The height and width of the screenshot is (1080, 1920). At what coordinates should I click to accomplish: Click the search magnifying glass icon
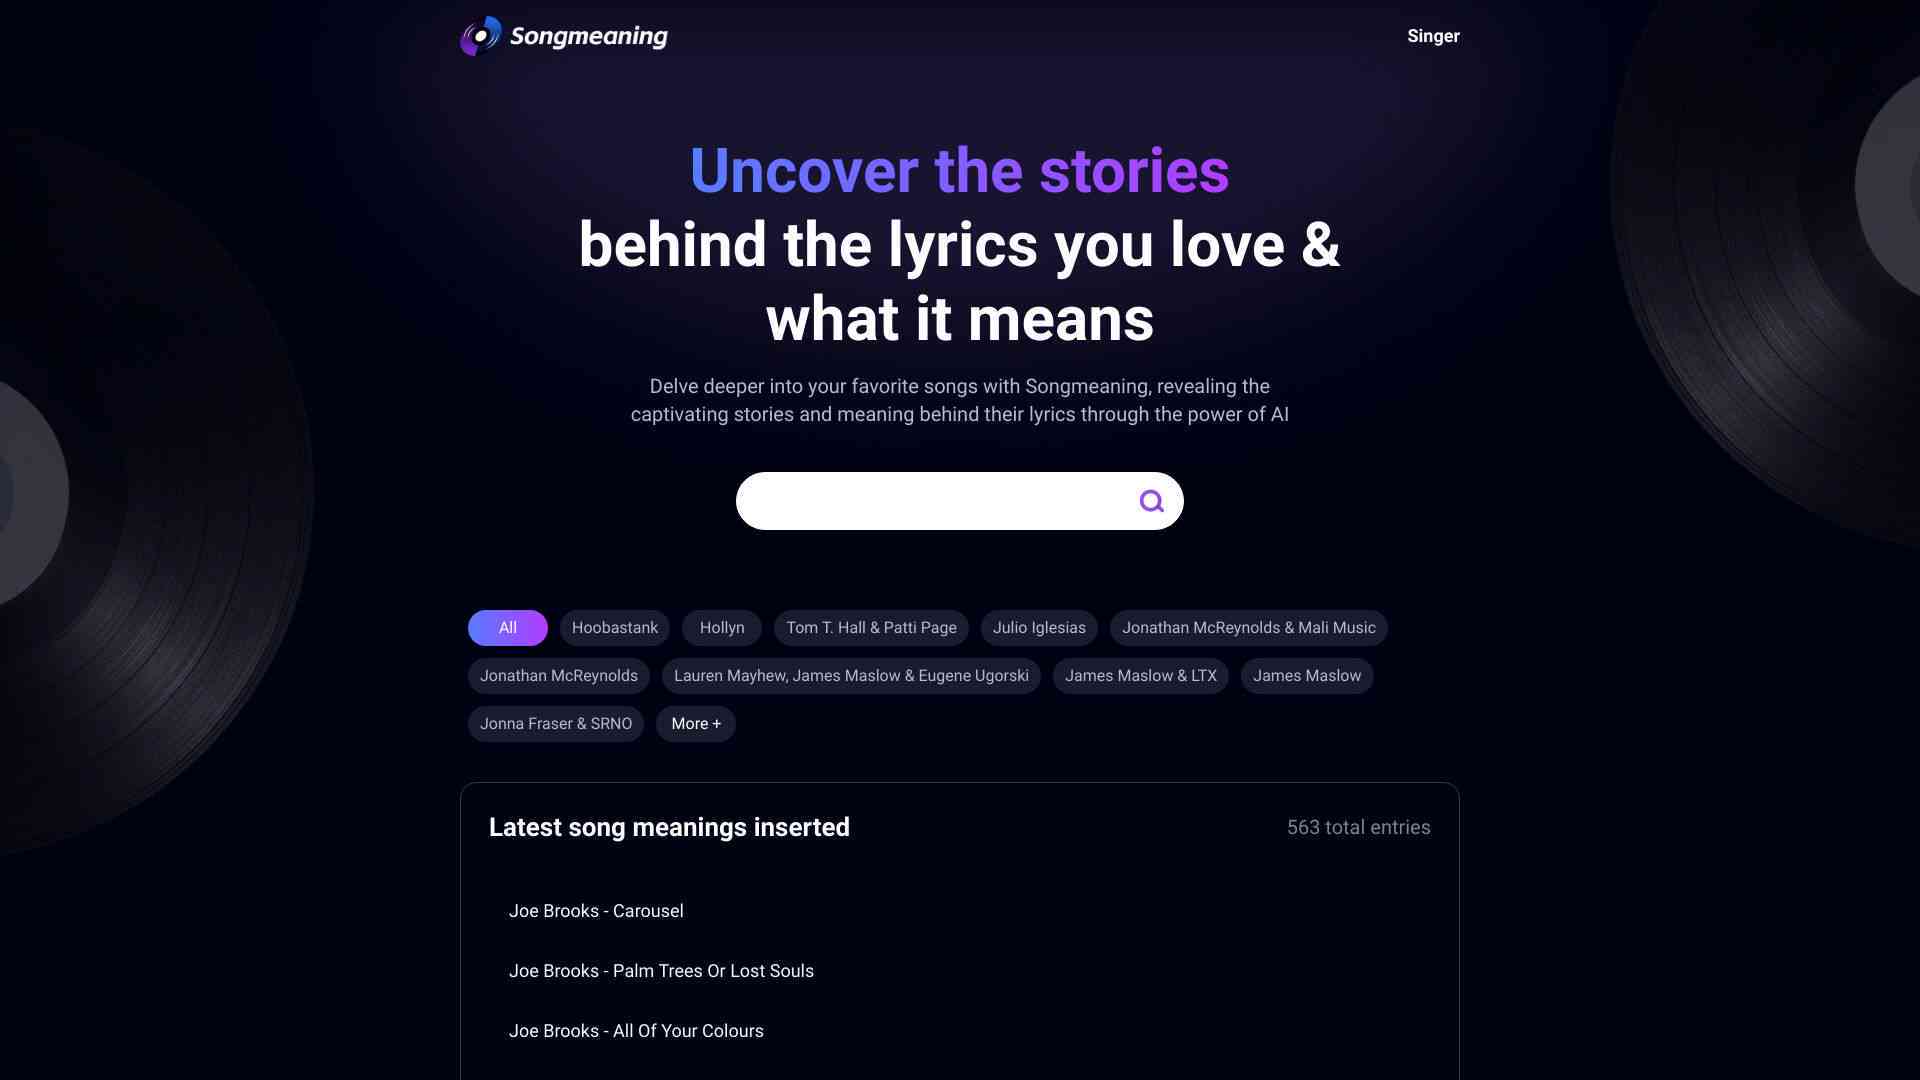pyautogui.click(x=1151, y=500)
